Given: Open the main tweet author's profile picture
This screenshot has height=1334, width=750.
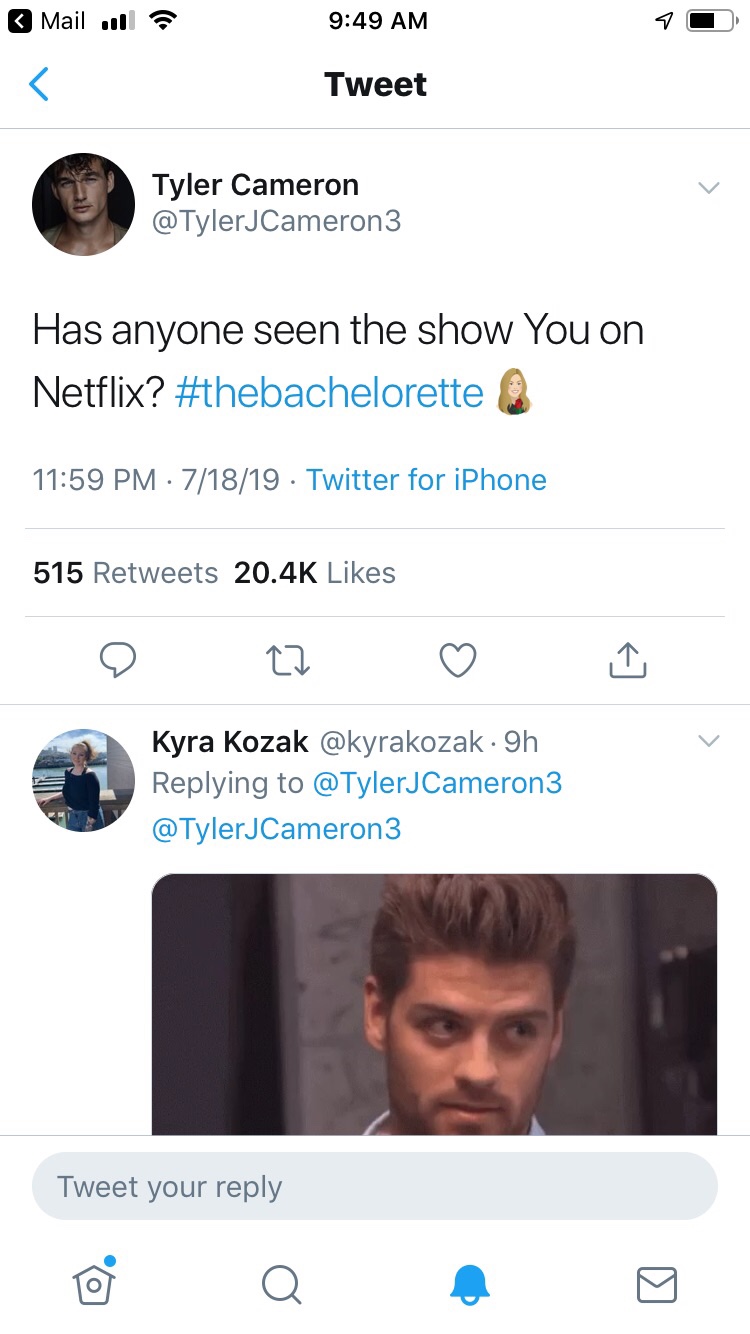Looking at the screenshot, I should click(83, 204).
